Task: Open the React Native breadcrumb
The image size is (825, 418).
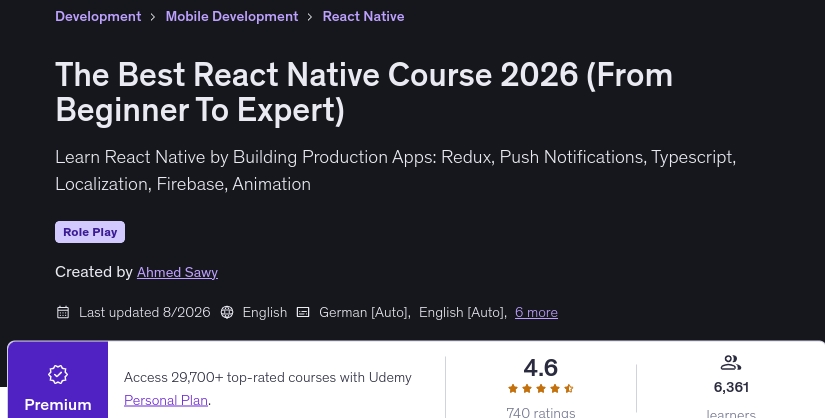Action: [x=364, y=16]
